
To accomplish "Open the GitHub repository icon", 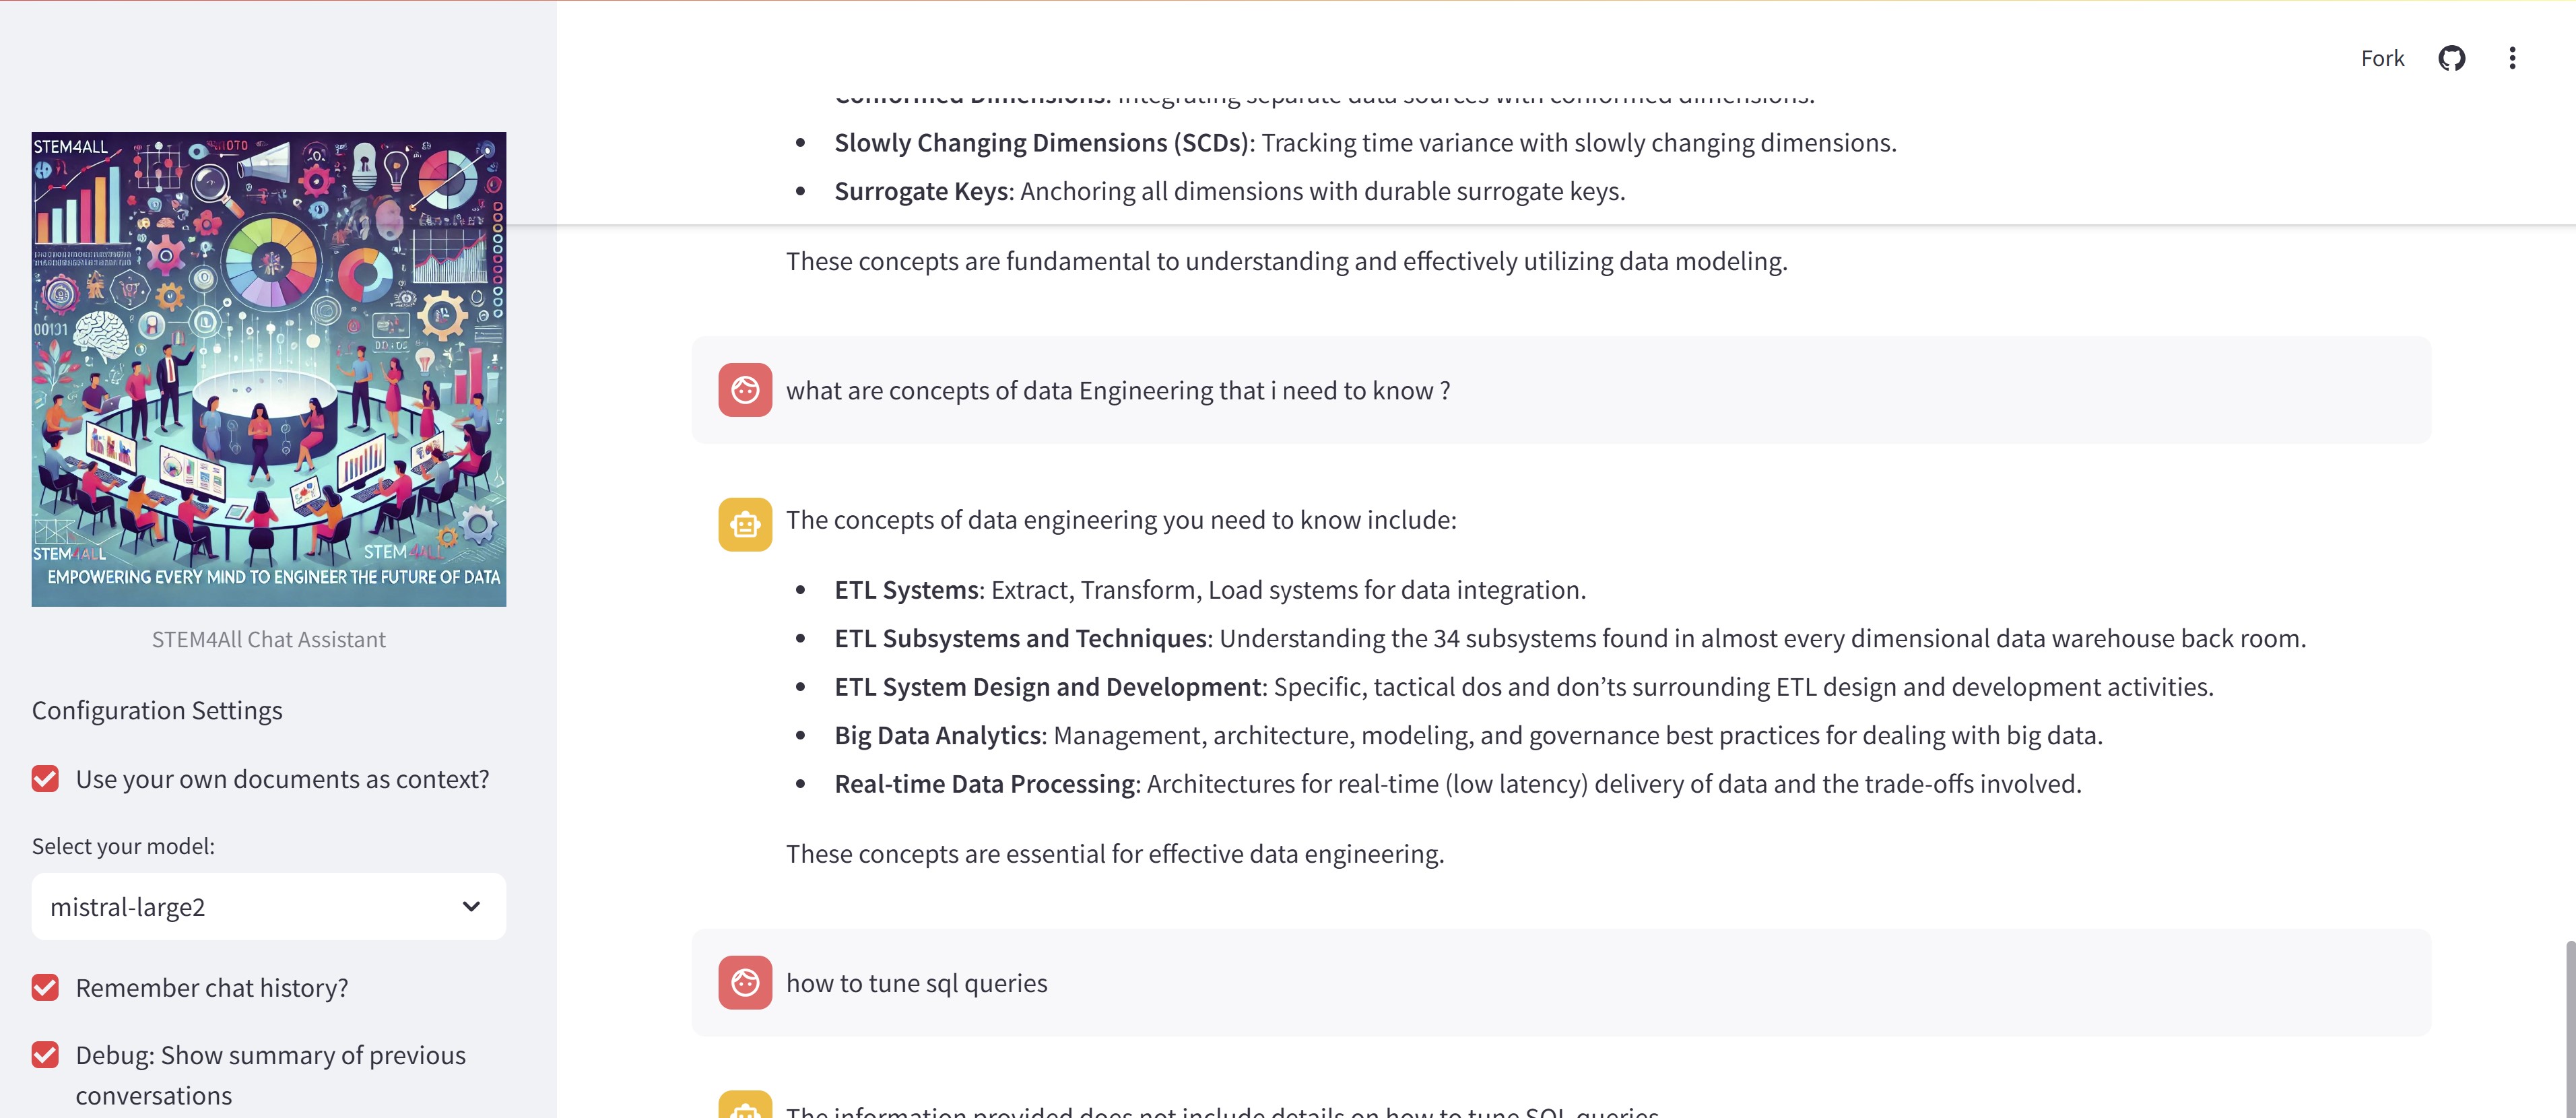I will (x=2451, y=58).
